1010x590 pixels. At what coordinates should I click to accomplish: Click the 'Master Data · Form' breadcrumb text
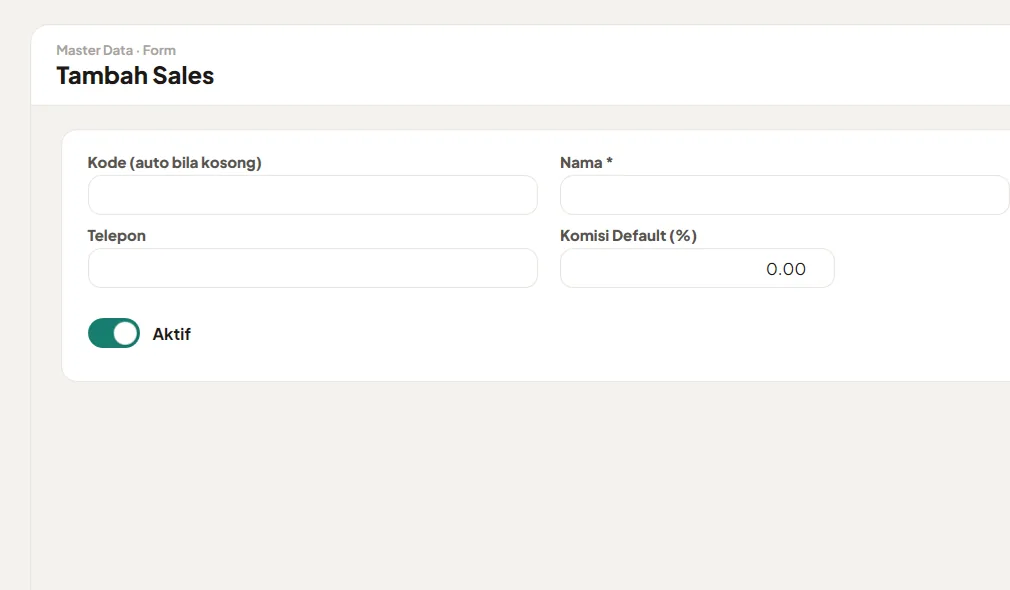click(116, 50)
